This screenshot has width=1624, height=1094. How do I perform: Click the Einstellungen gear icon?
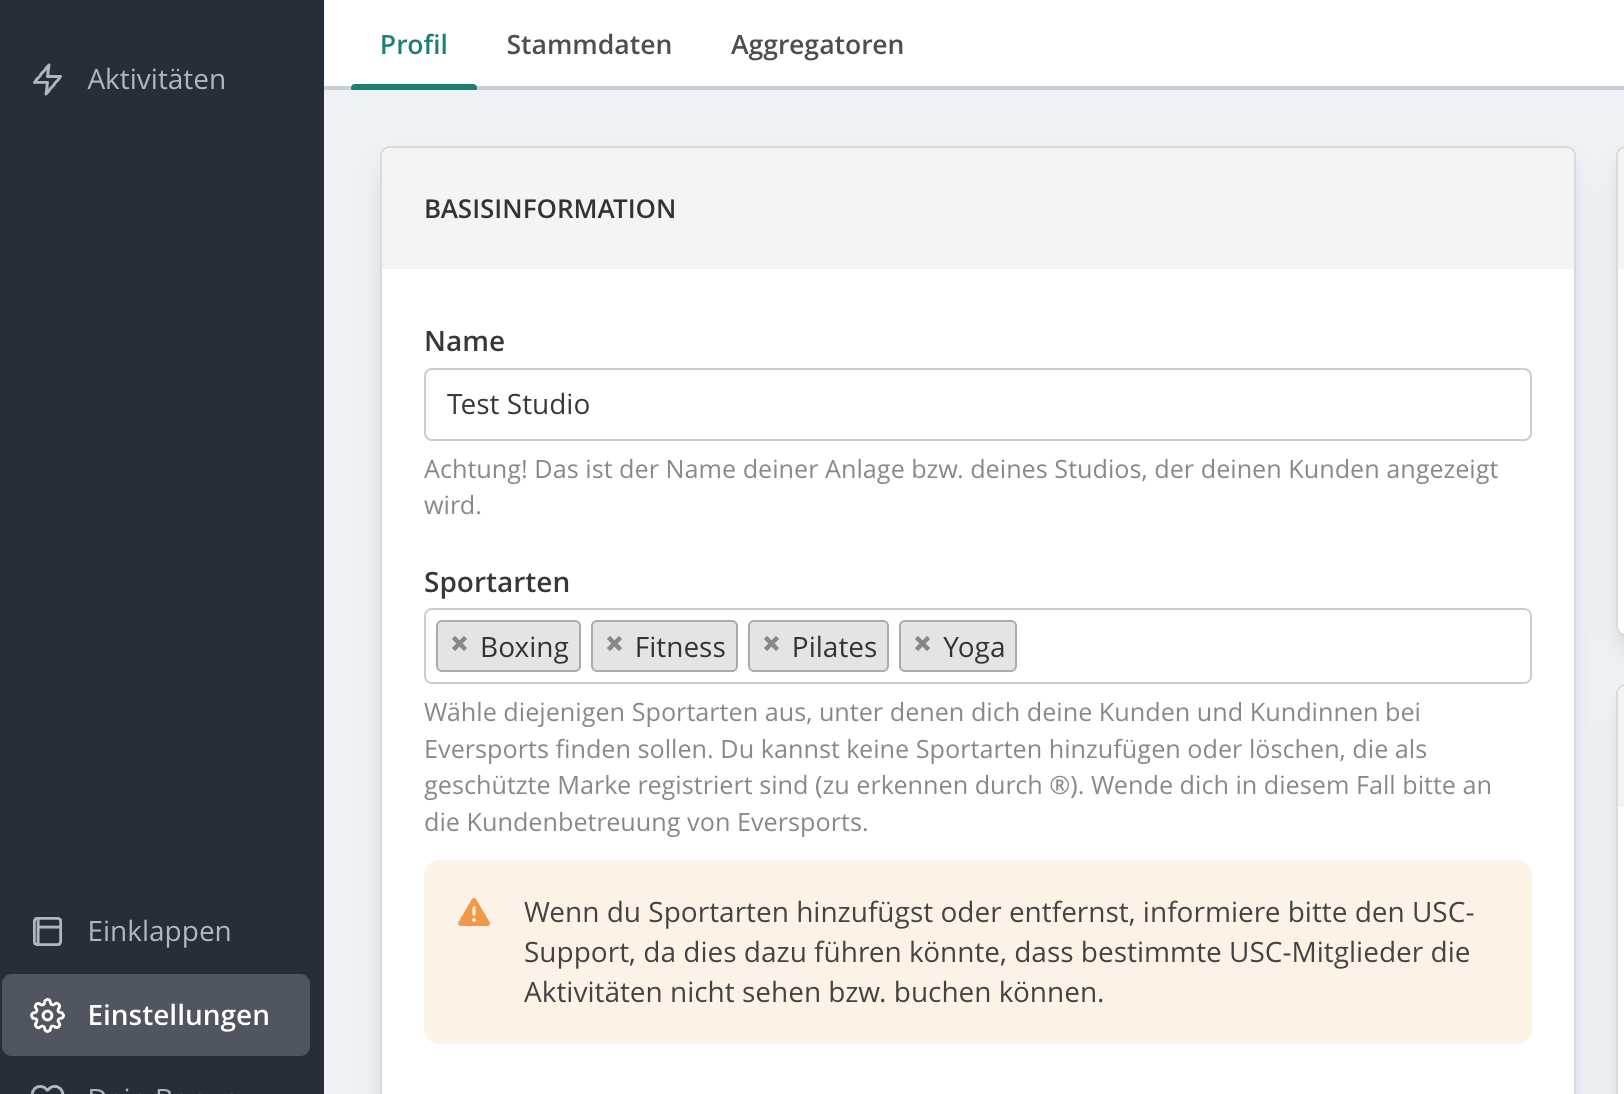[47, 1015]
